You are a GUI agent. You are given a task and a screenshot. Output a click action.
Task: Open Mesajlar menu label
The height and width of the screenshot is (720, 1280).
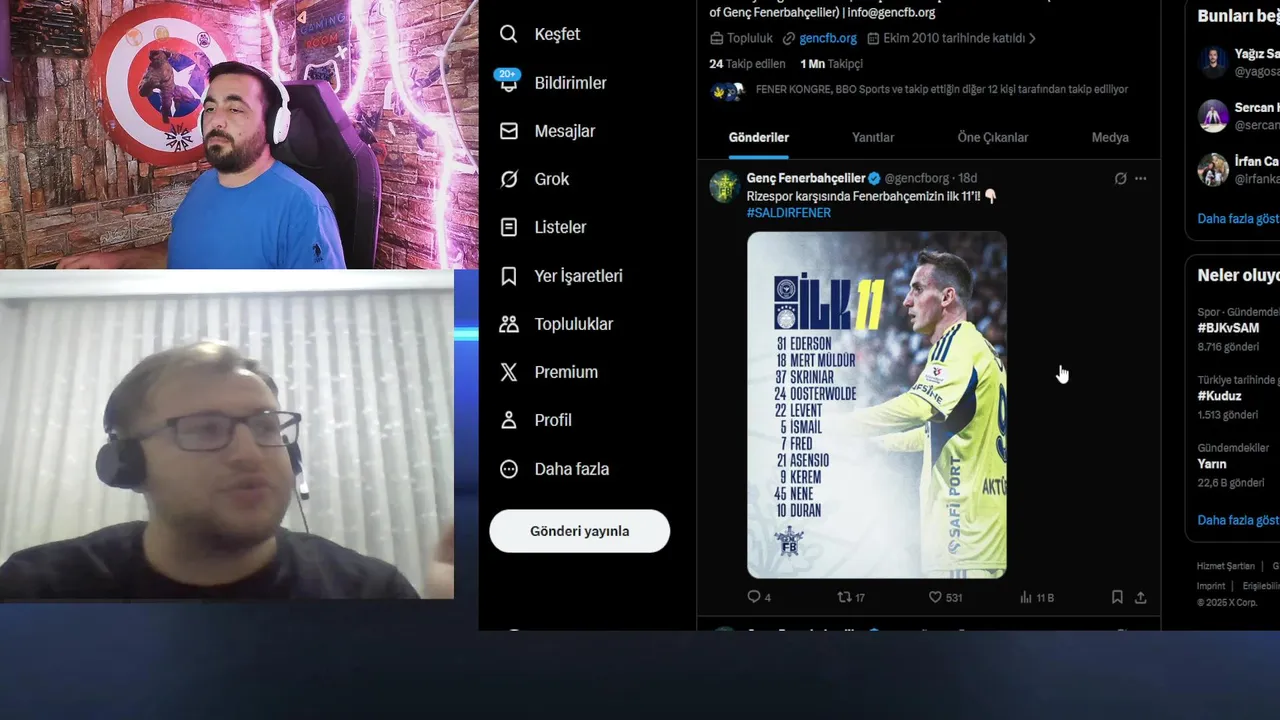(564, 131)
